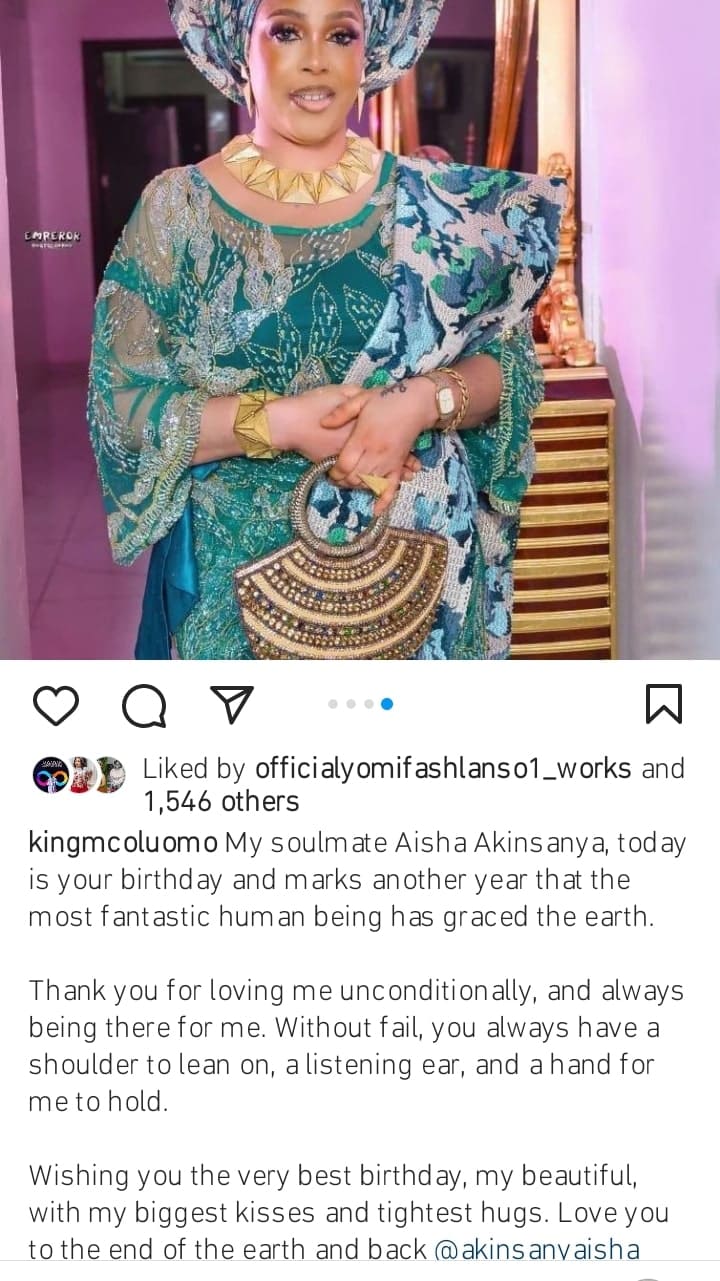The height and width of the screenshot is (1281, 720).
Task: View the 1,546 others who liked
Action: pos(220,801)
